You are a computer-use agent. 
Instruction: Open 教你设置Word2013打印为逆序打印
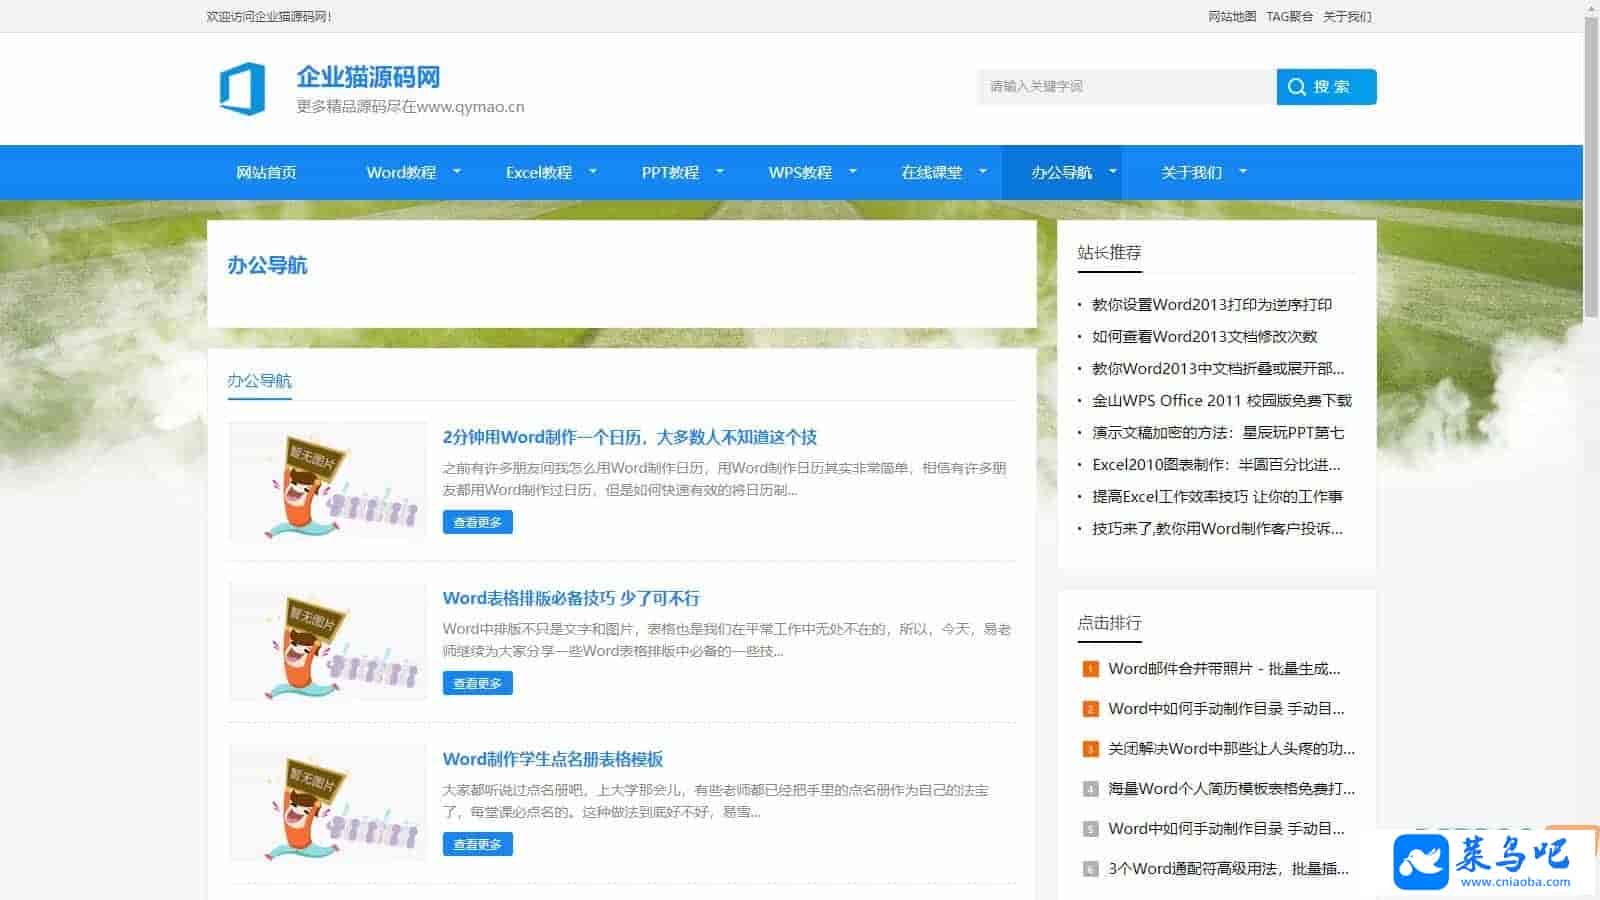pos(1212,305)
